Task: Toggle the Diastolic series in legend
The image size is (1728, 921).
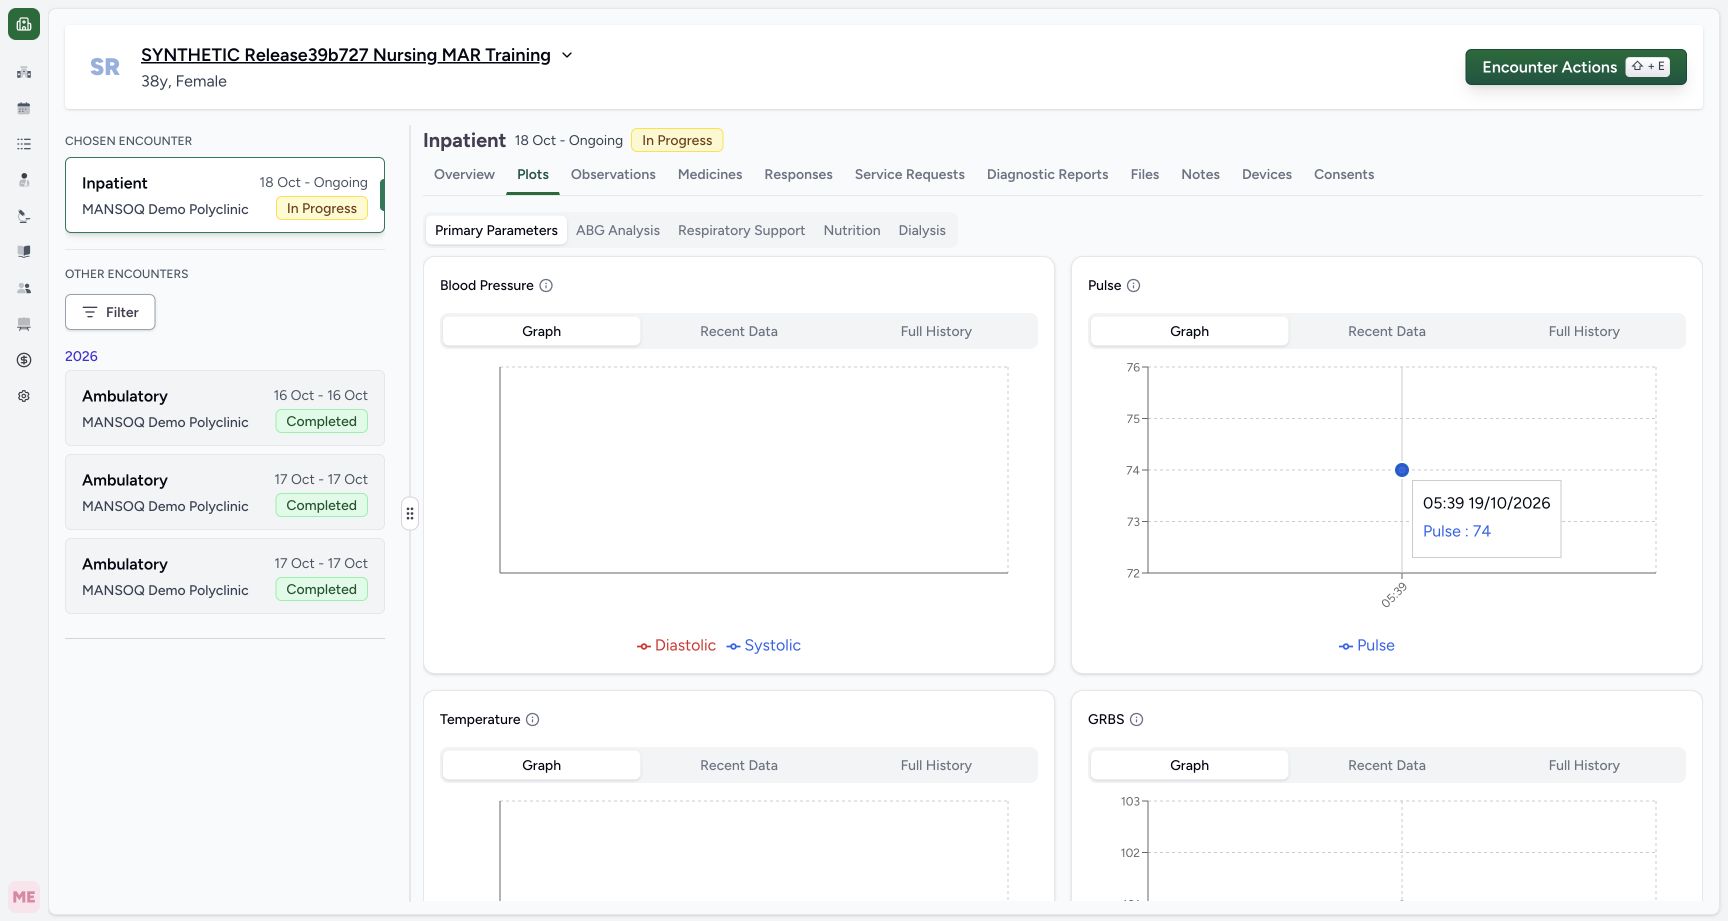Action: (x=676, y=645)
